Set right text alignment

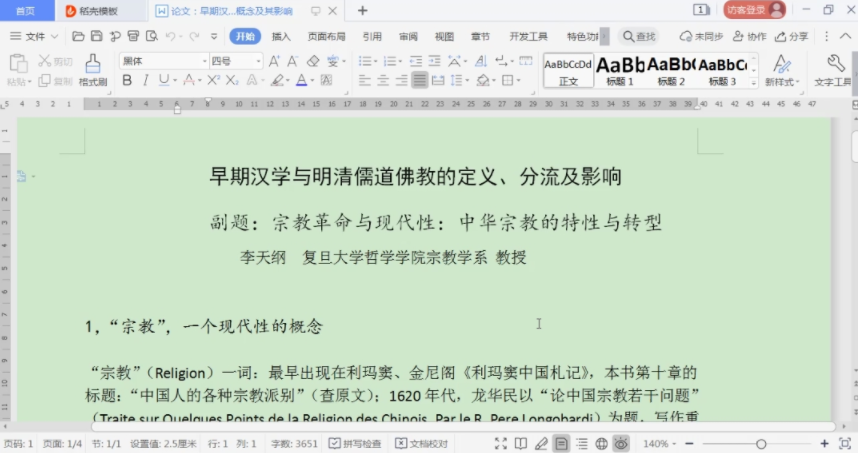pos(401,80)
